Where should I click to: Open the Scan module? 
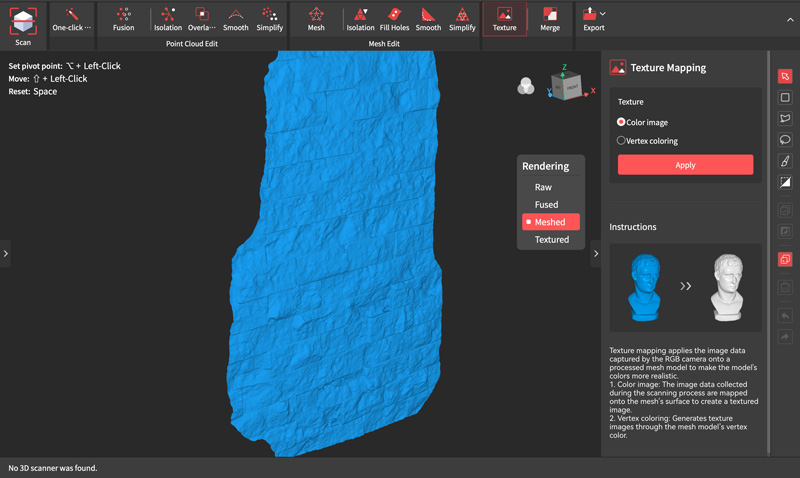(23, 26)
